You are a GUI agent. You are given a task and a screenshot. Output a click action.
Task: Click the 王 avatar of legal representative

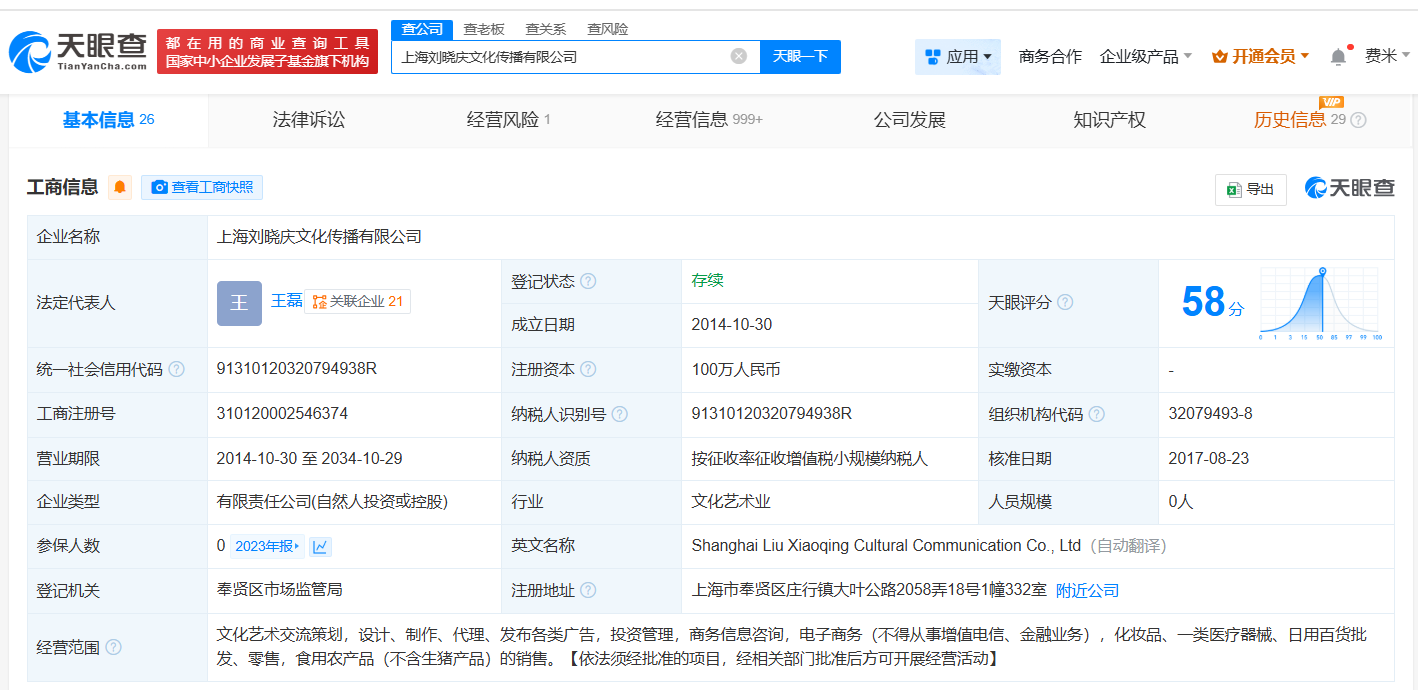coord(239,303)
